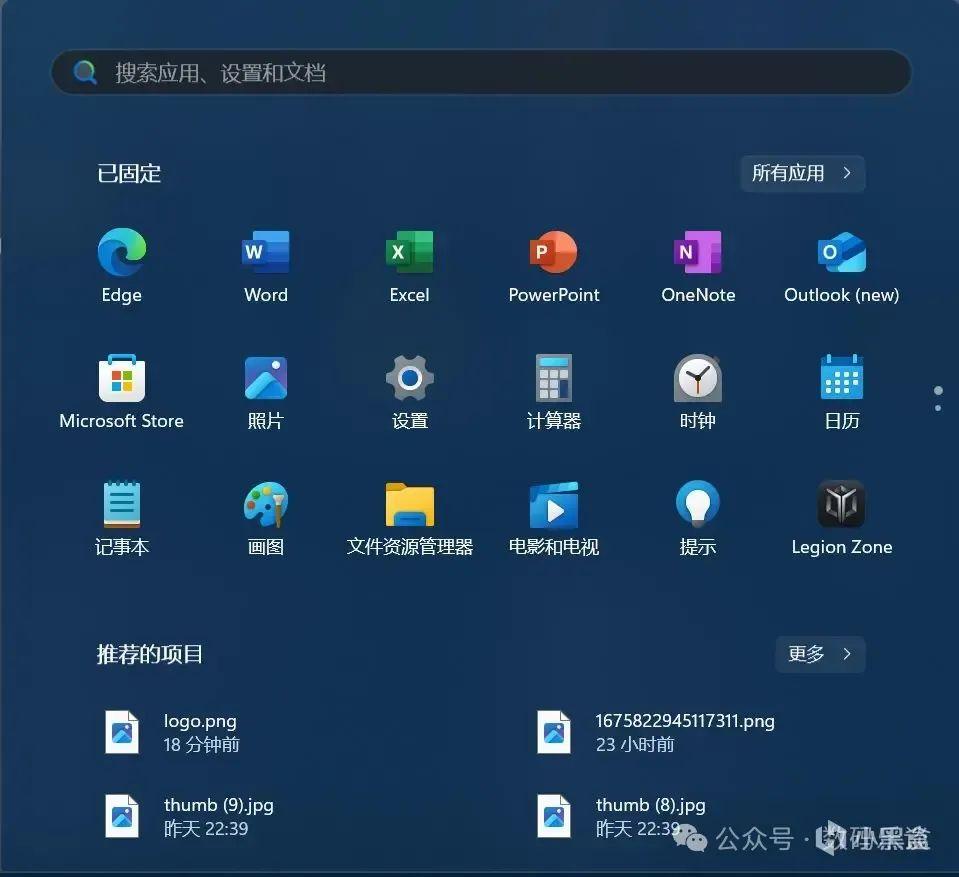This screenshot has width=959, height=877.
Task: Click the 所有应用 all apps button
Action: tap(802, 174)
